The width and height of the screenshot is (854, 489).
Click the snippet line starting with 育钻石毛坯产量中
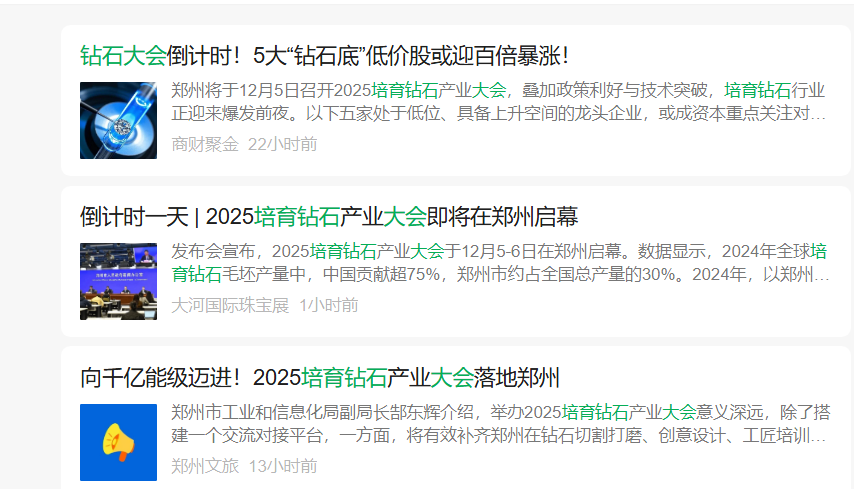(500, 274)
